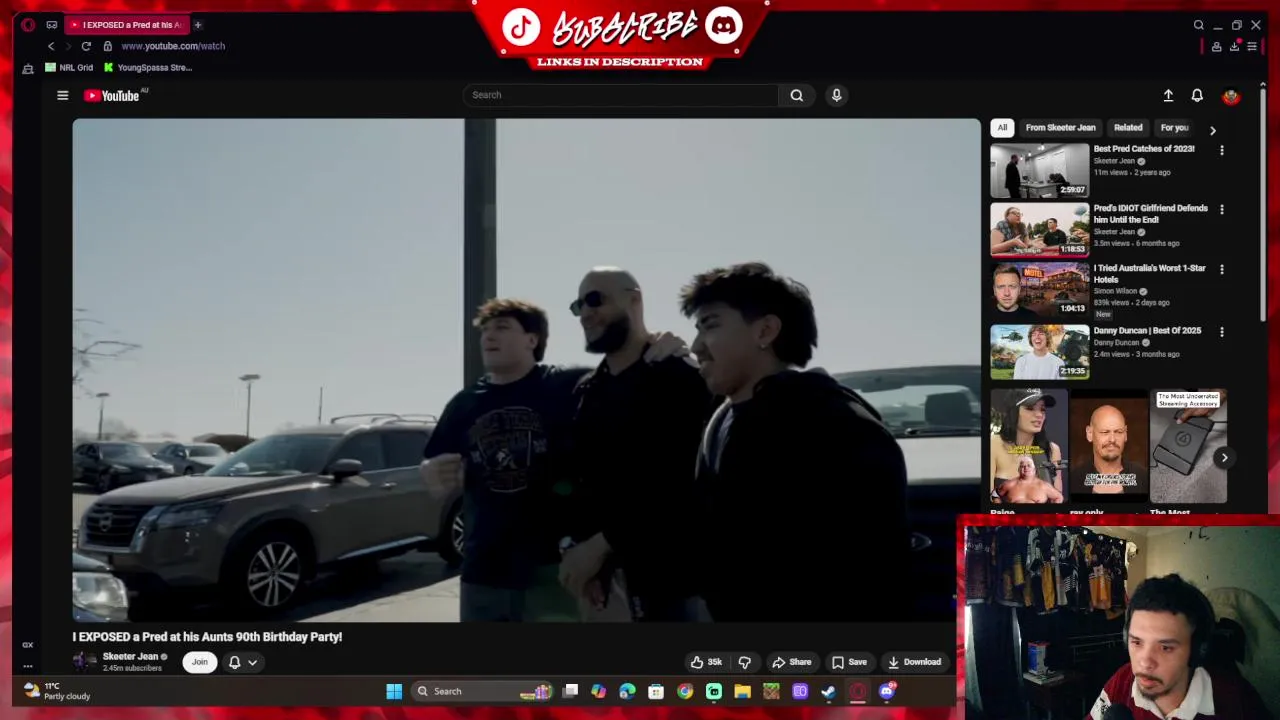Open options for Best Pred Catches of 2023
This screenshot has width=1280, height=720.
point(1221,150)
